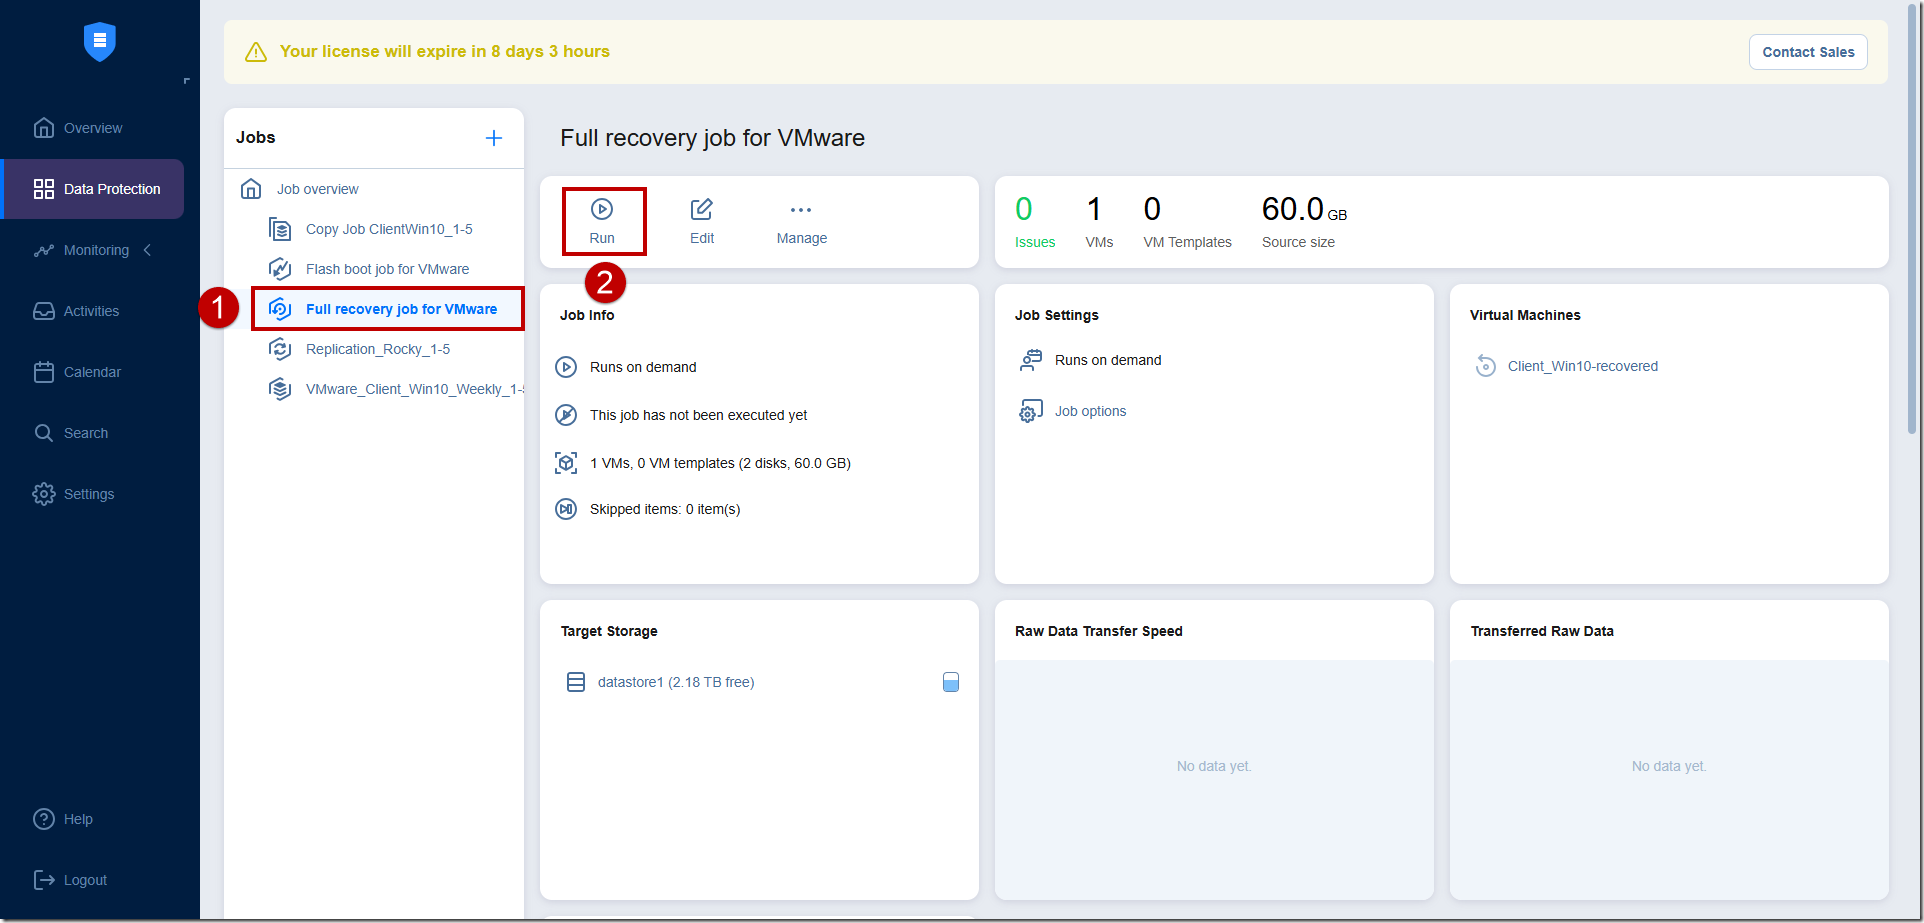Viewport: 1924px width, 923px height.
Task: Click the 'This job has not been executed yet' text
Action: tap(698, 415)
